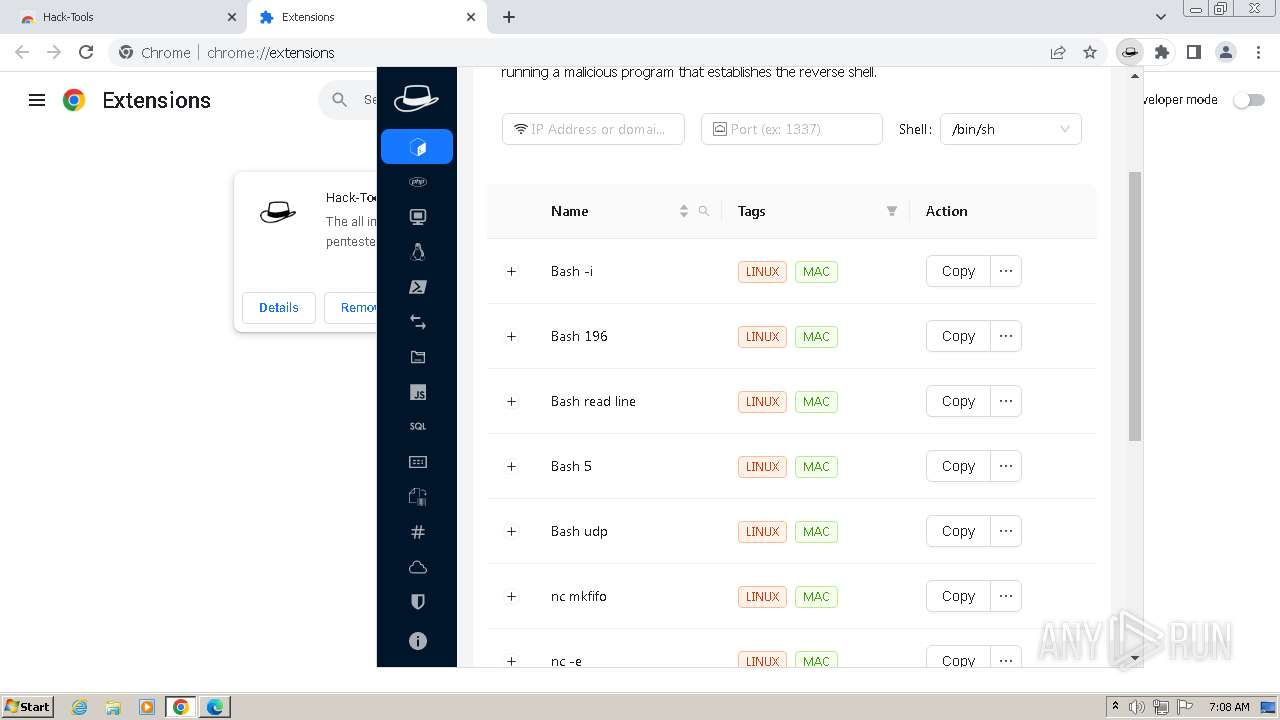Open the TTY spawn shell monitor icon
This screenshot has height=720, width=1280.
click(x=418, y=217)
